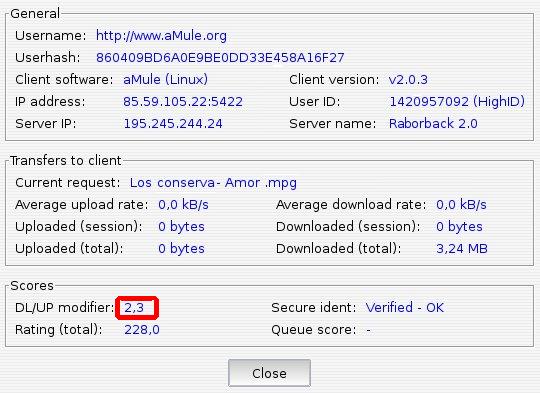Click the client version value v2.0.3
The image size is (540, 393).
(x=408, y=80)
